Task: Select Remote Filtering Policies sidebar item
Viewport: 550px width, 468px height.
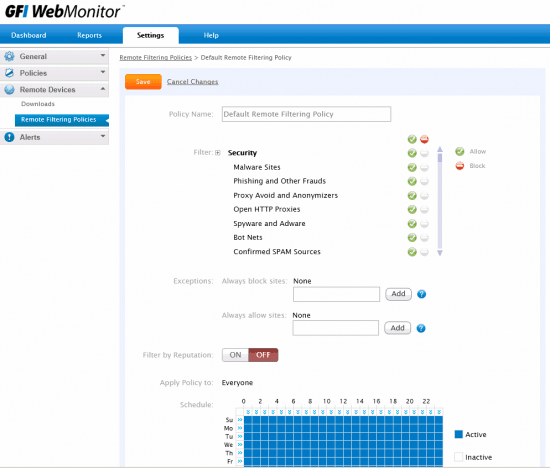Action: click(x=62, y=120)
